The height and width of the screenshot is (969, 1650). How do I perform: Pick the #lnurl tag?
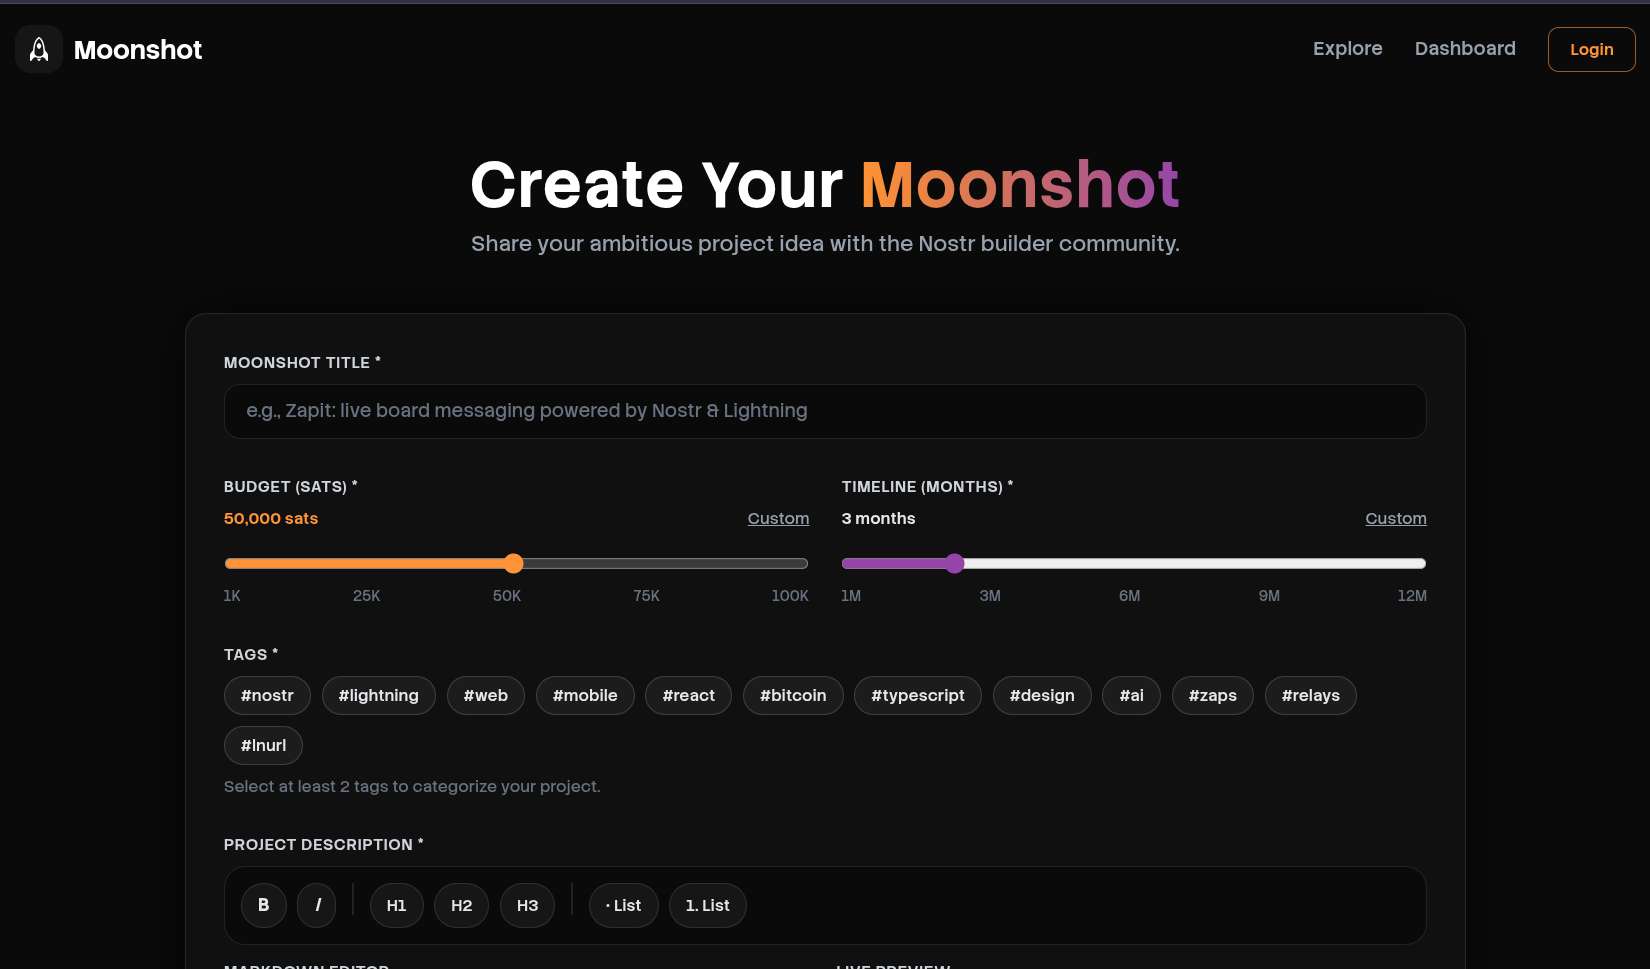pos(263,745)
